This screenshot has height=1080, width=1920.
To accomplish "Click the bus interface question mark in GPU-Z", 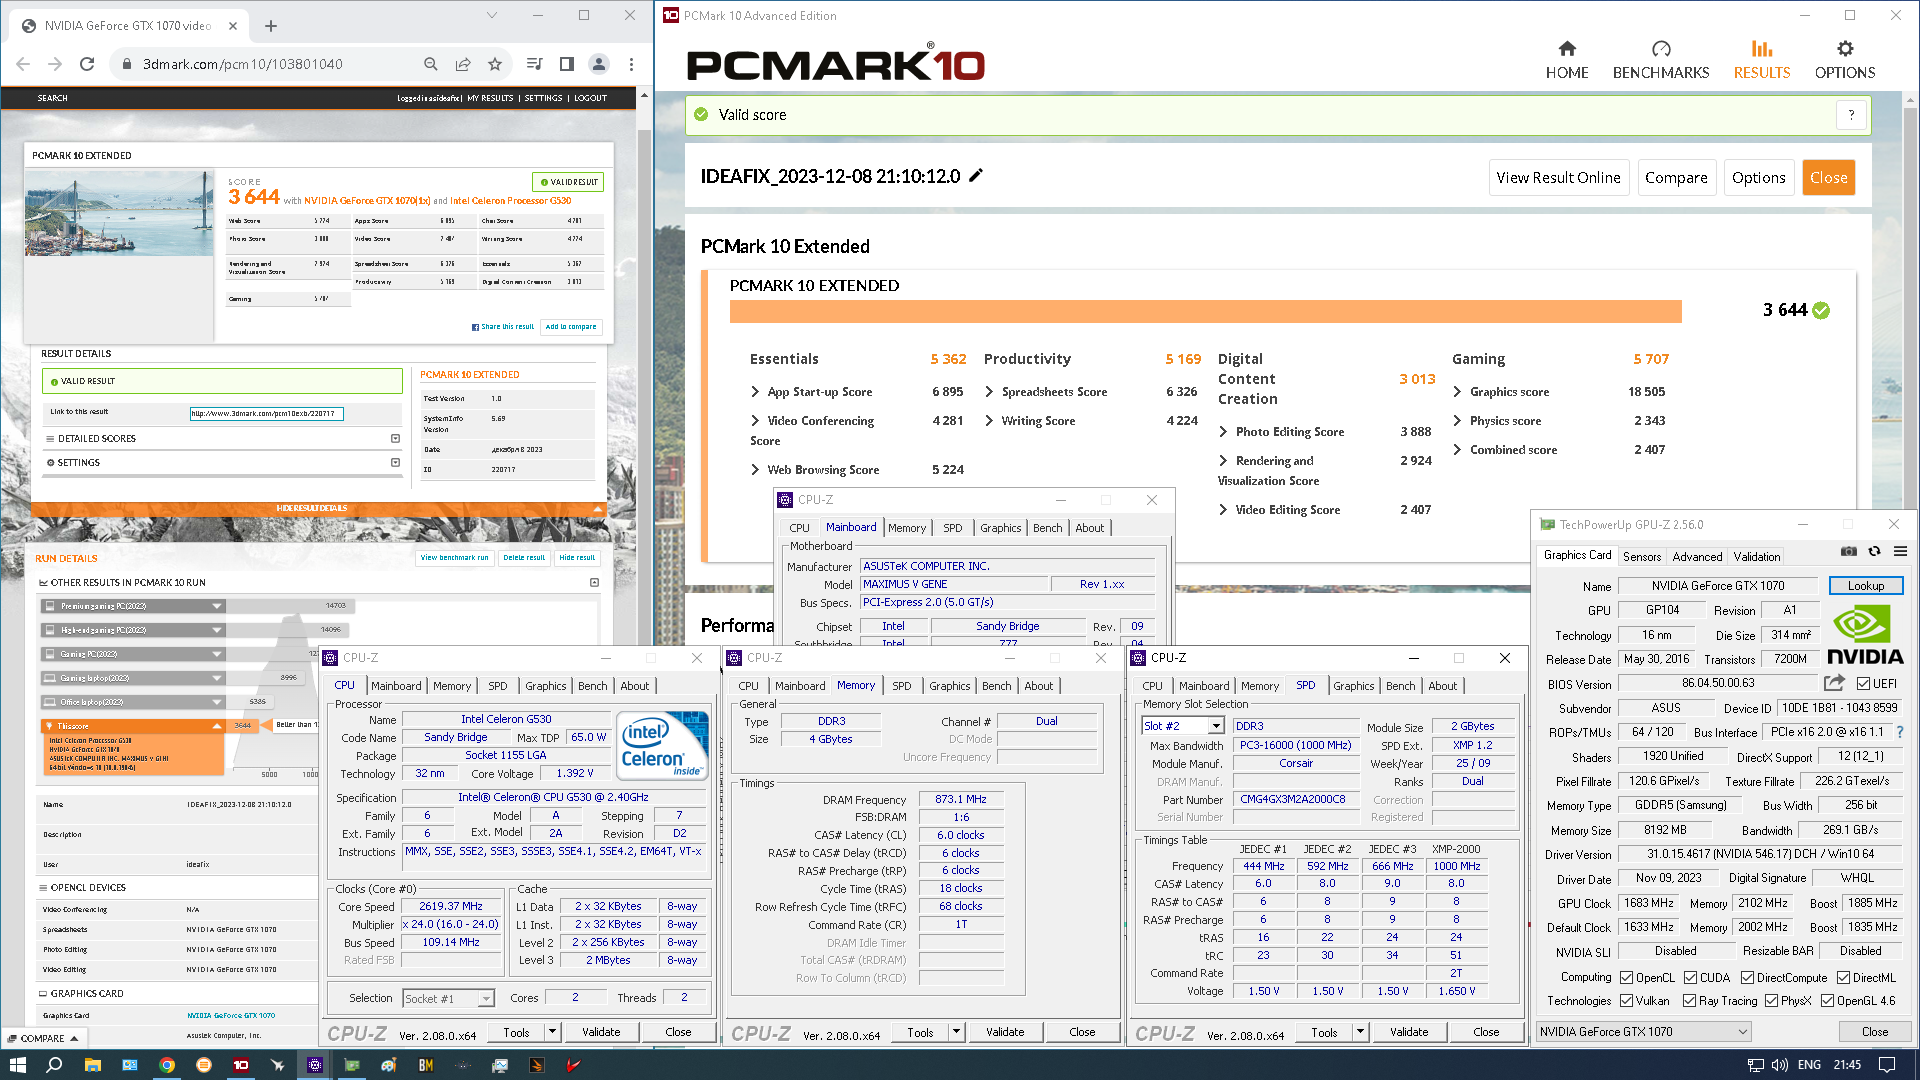I will click(1900, 732).
